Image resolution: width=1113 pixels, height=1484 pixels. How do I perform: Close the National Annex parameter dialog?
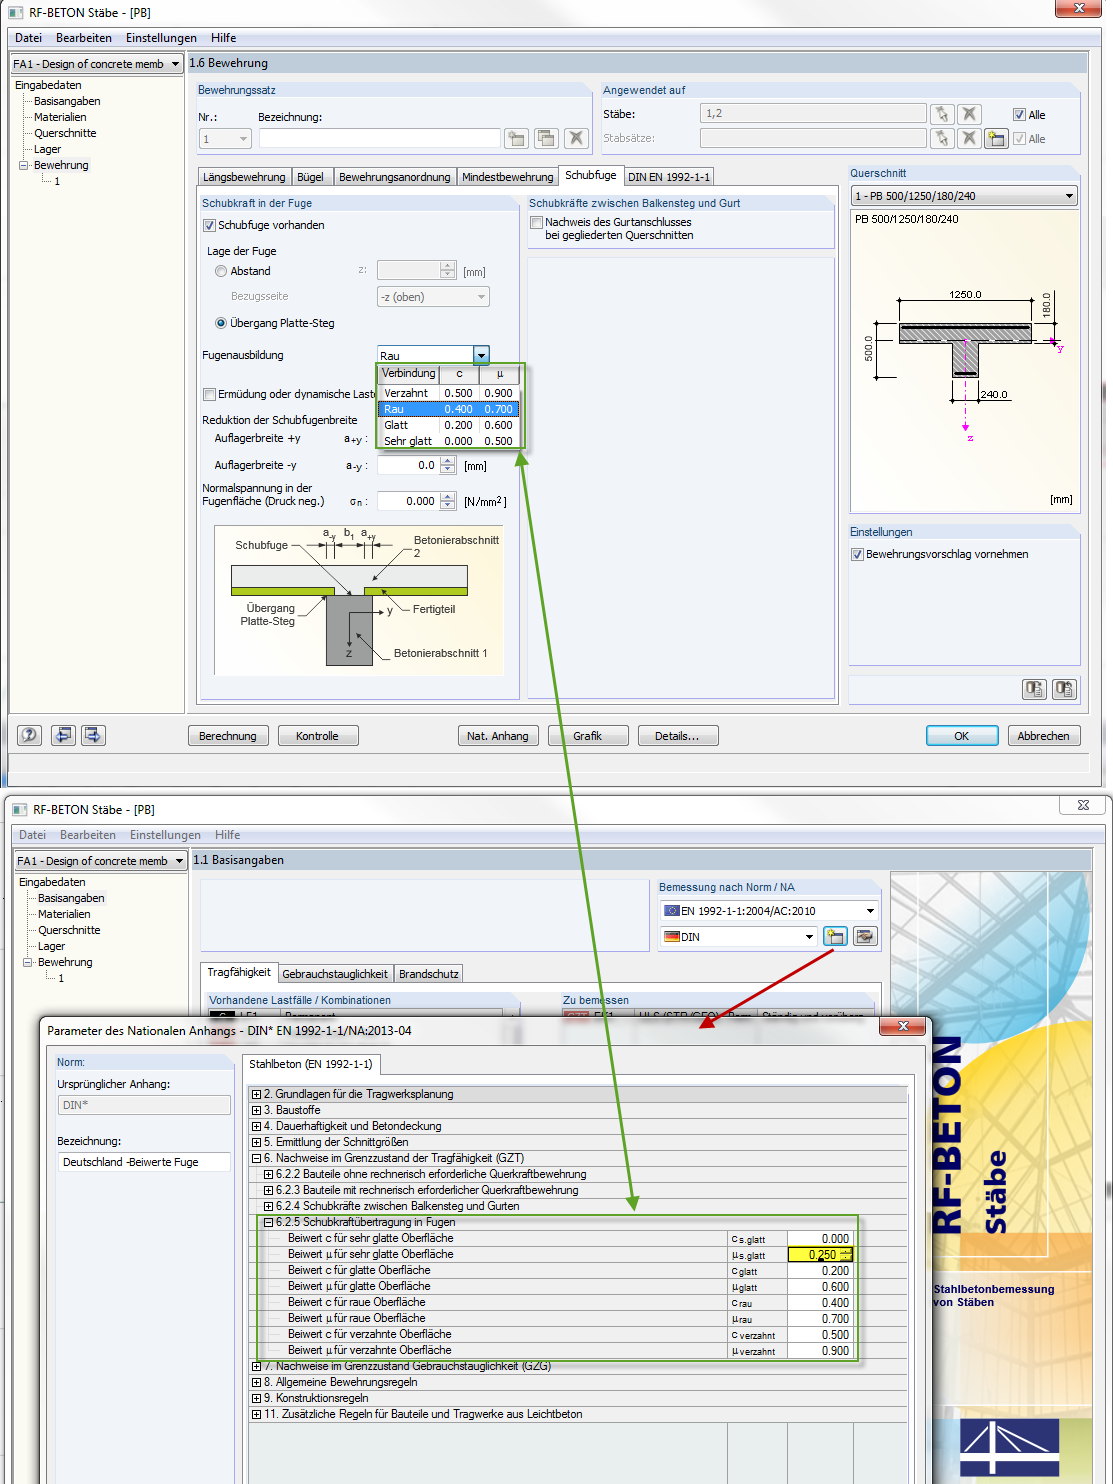point(903,1026)
